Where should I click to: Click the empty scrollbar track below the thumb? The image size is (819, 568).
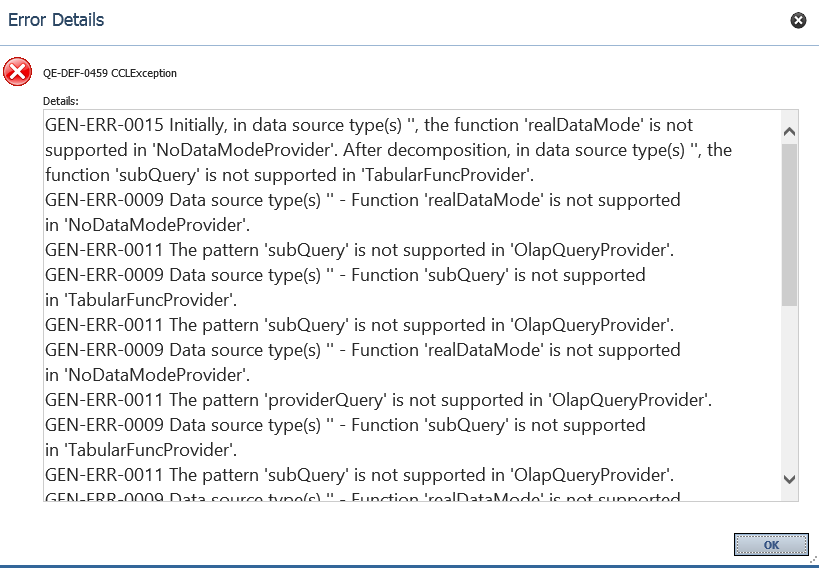pyautogui.click(x=789, y=387)
